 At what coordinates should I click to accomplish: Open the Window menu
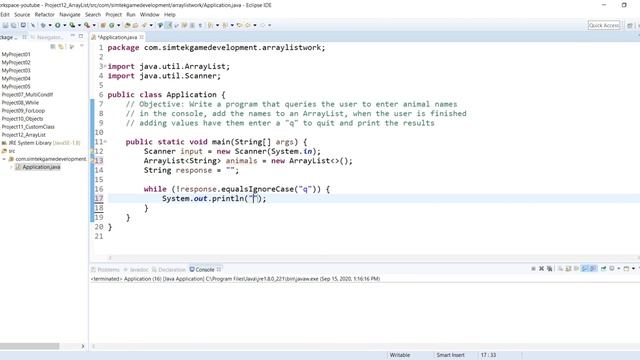[149, 14]
